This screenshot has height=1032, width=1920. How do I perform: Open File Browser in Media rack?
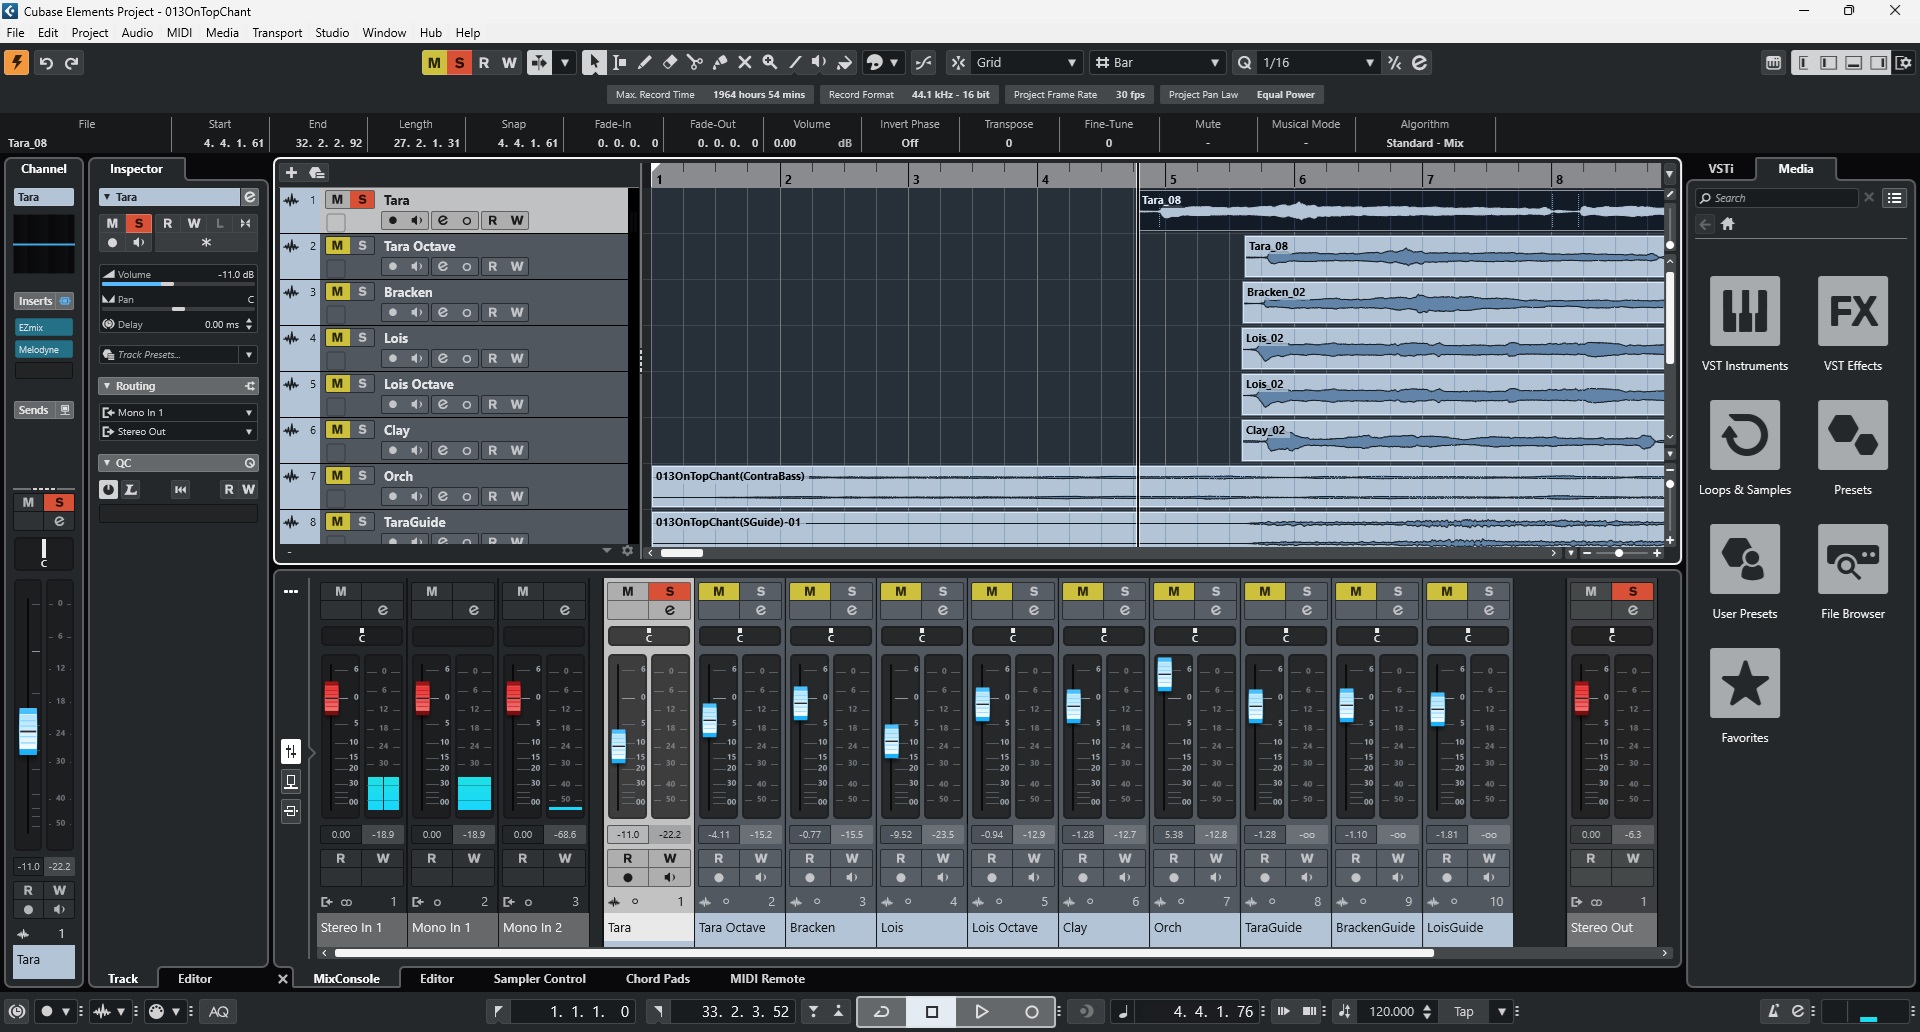(x=1853, y=559)
